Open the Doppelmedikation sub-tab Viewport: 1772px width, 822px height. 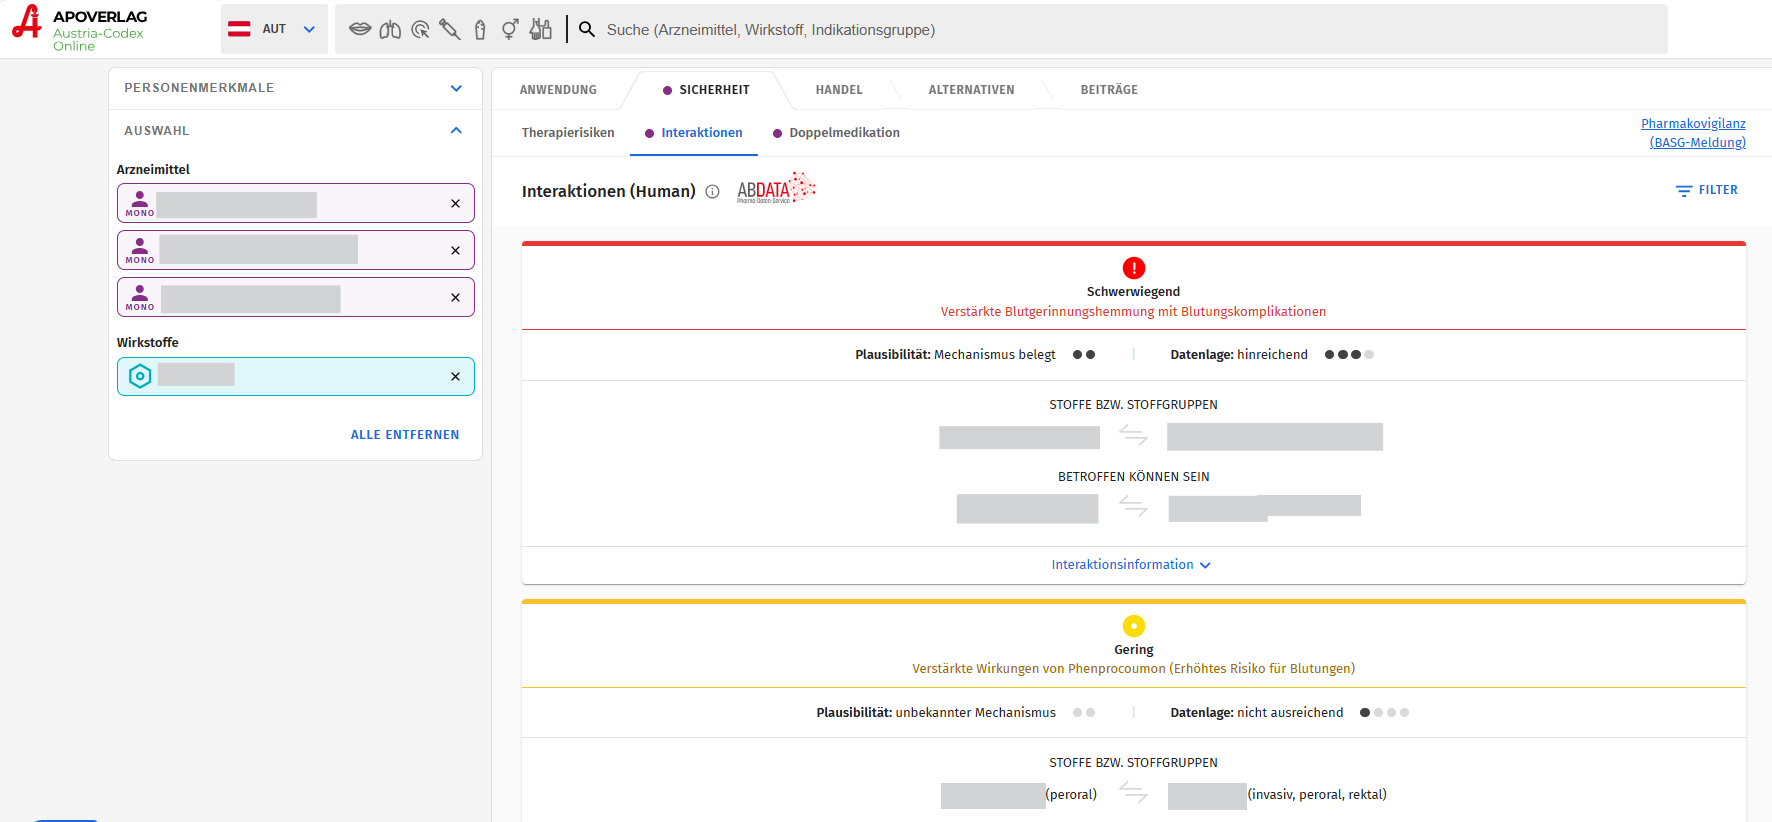[836, 133]
